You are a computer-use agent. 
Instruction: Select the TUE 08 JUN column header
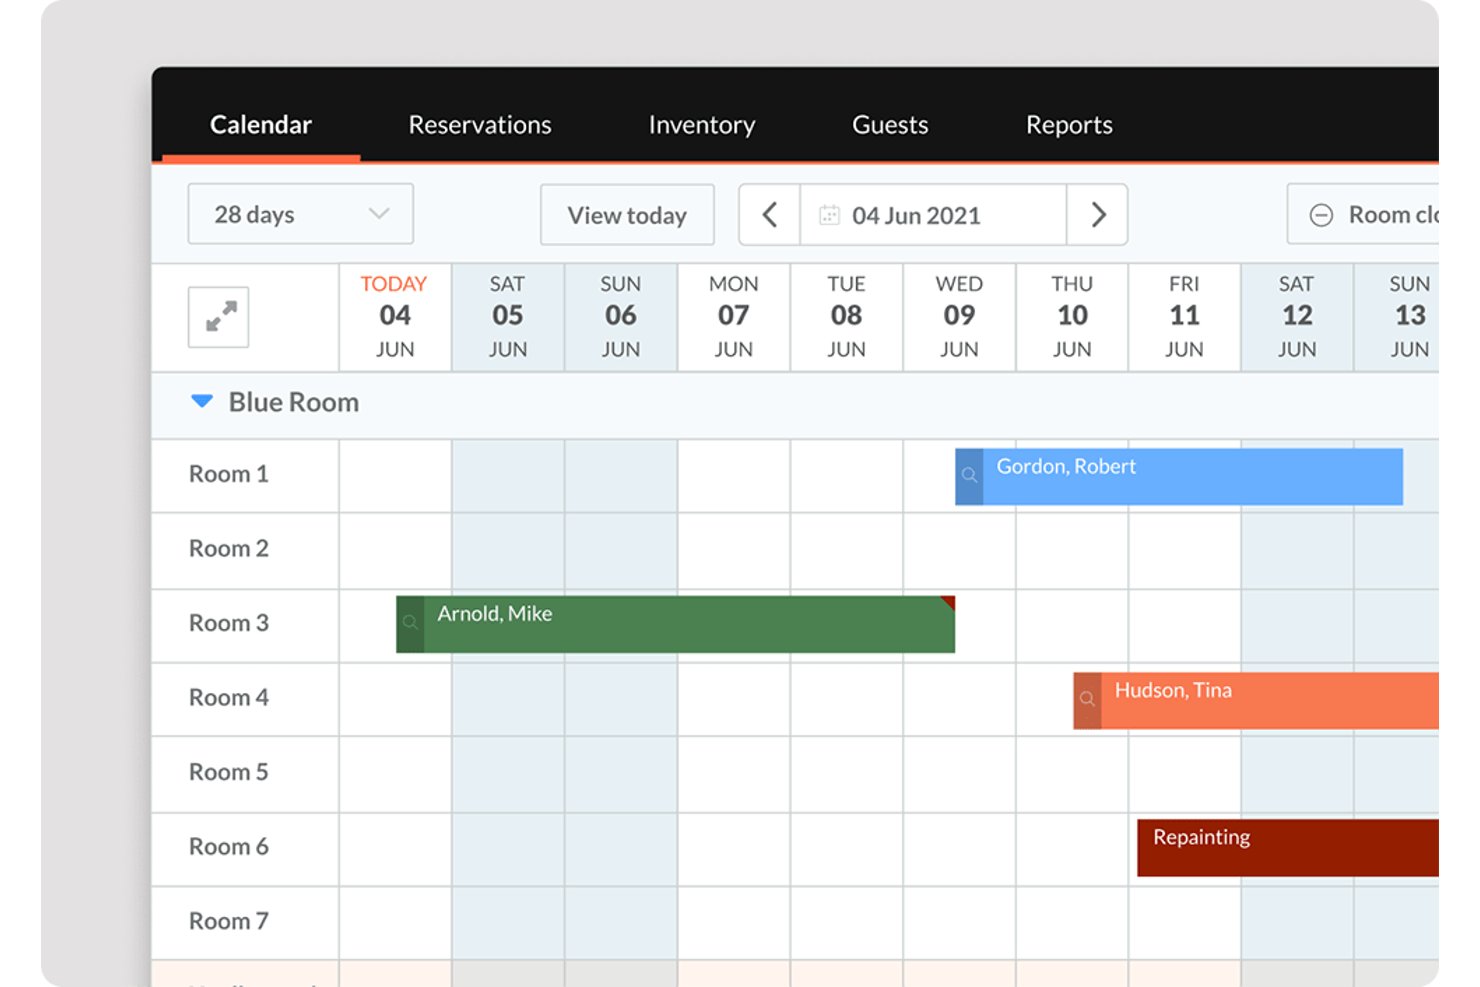tap(847, 317)
